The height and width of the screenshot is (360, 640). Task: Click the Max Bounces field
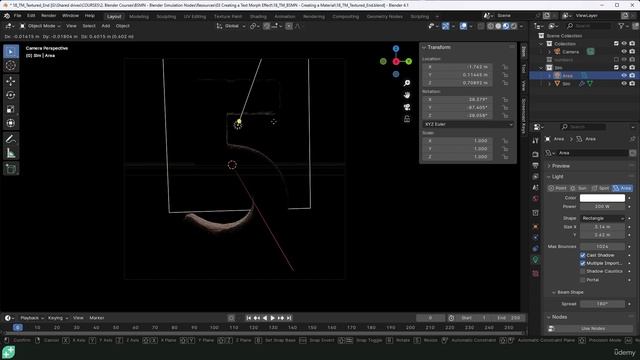602,247
